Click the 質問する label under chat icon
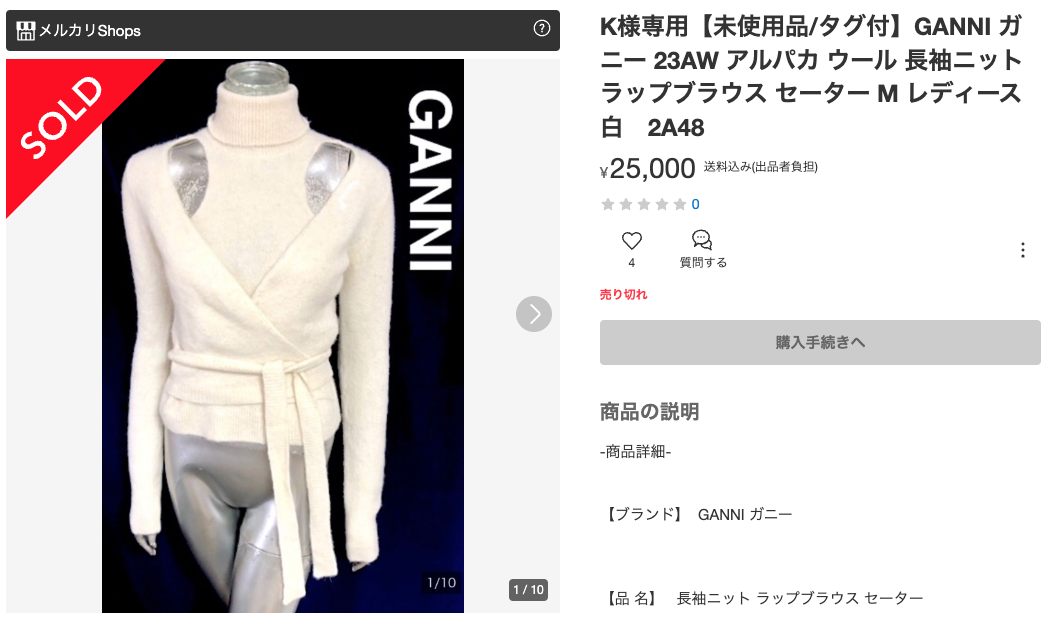The height and width of the screenshot is (627, 1048). point(703,263)
